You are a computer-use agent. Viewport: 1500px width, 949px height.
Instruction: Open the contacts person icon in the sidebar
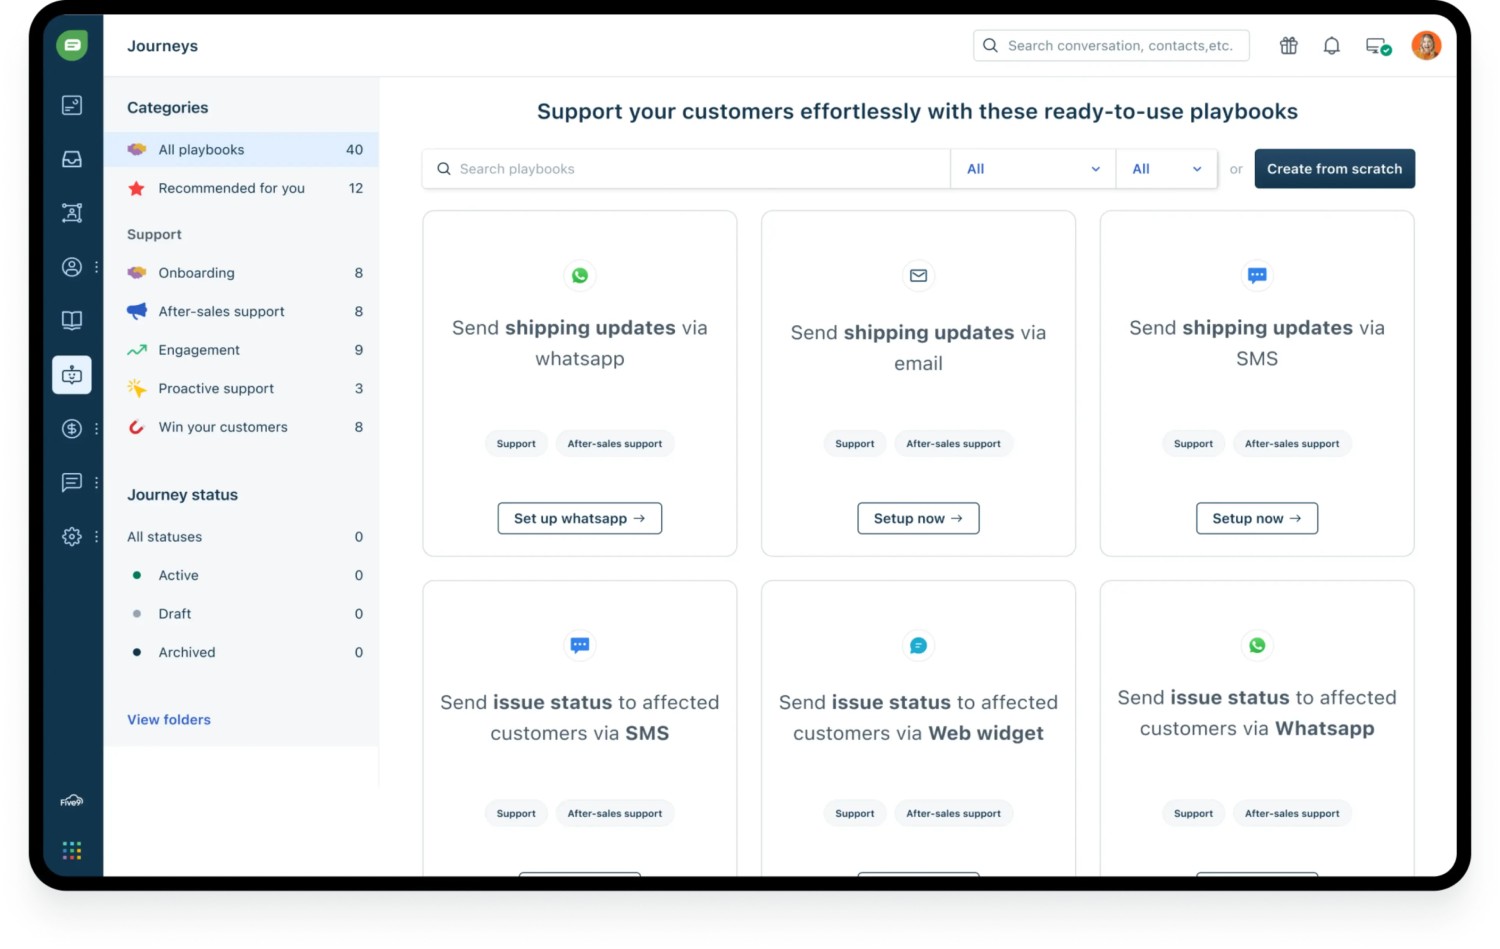click(72, 267)
